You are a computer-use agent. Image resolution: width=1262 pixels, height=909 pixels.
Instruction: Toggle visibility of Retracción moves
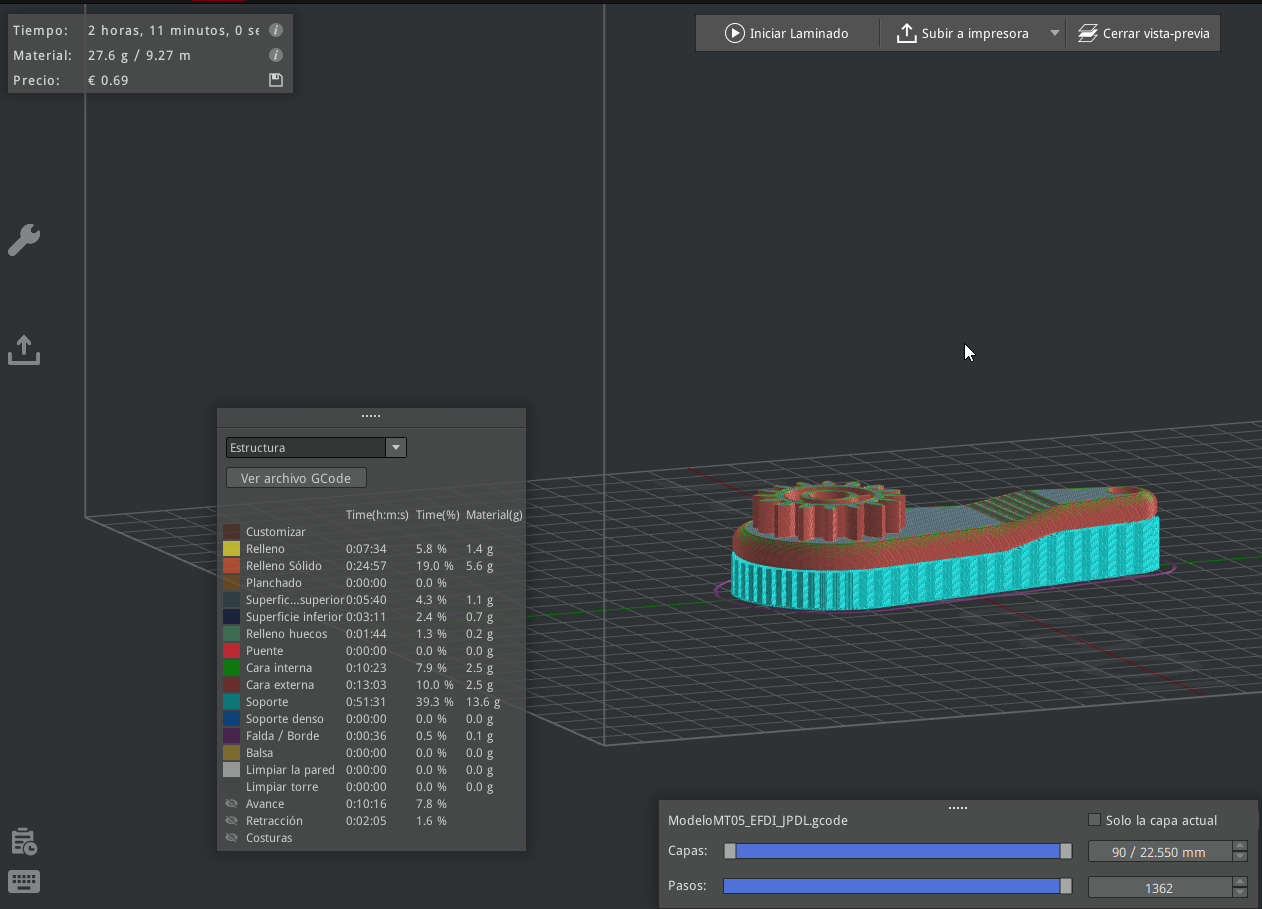point(232,821)
